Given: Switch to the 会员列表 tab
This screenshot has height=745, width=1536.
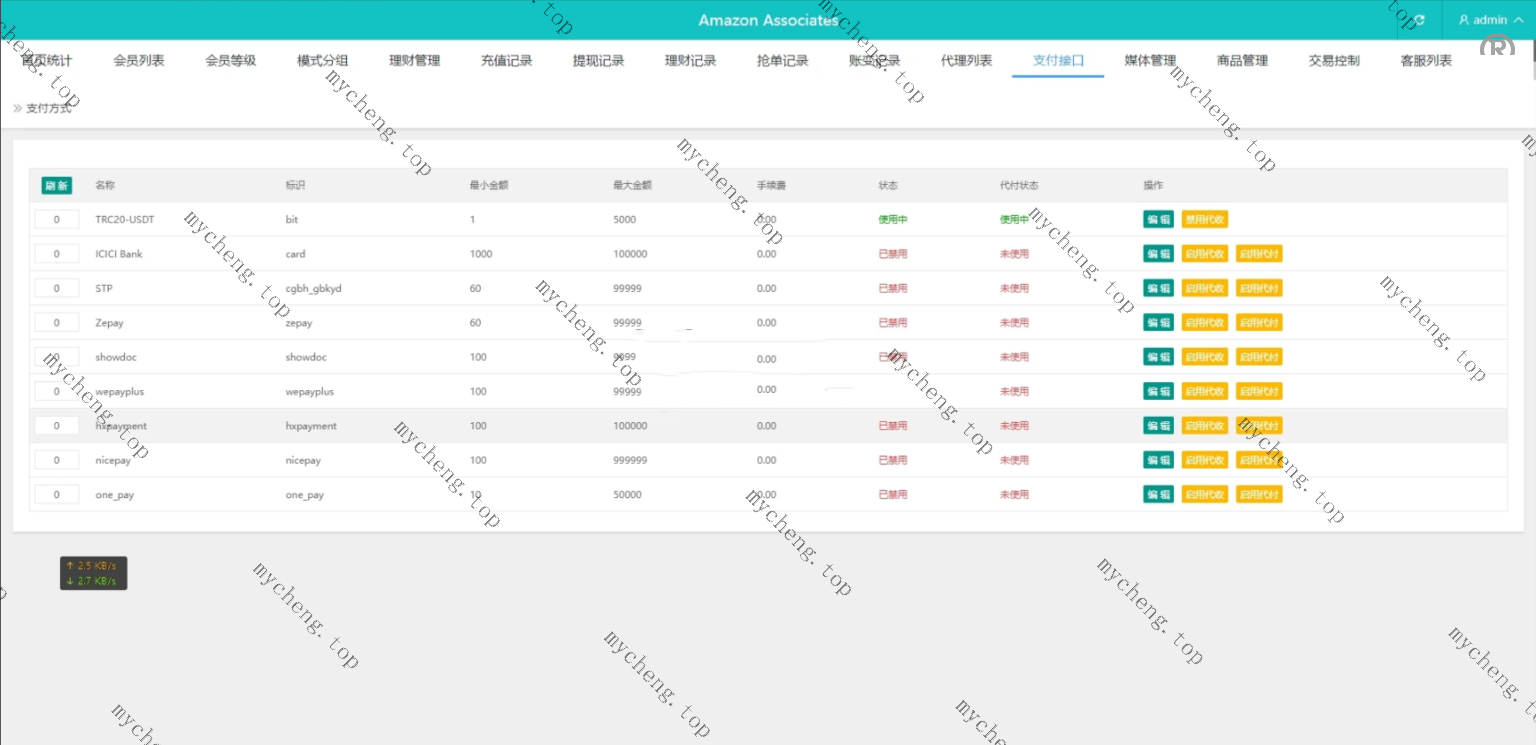Looking at the screenshot, I should pyautogui.click(x=139, y=61).
